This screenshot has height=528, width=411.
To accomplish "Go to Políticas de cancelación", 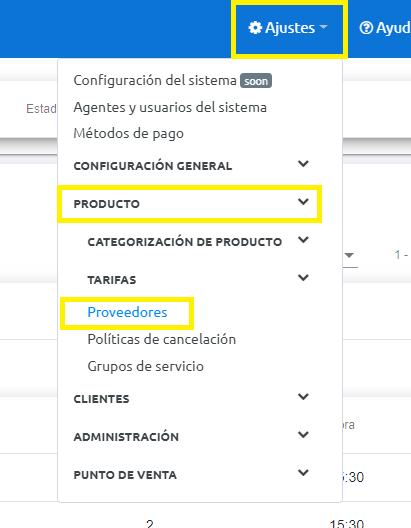I will [x=162, y=339].
